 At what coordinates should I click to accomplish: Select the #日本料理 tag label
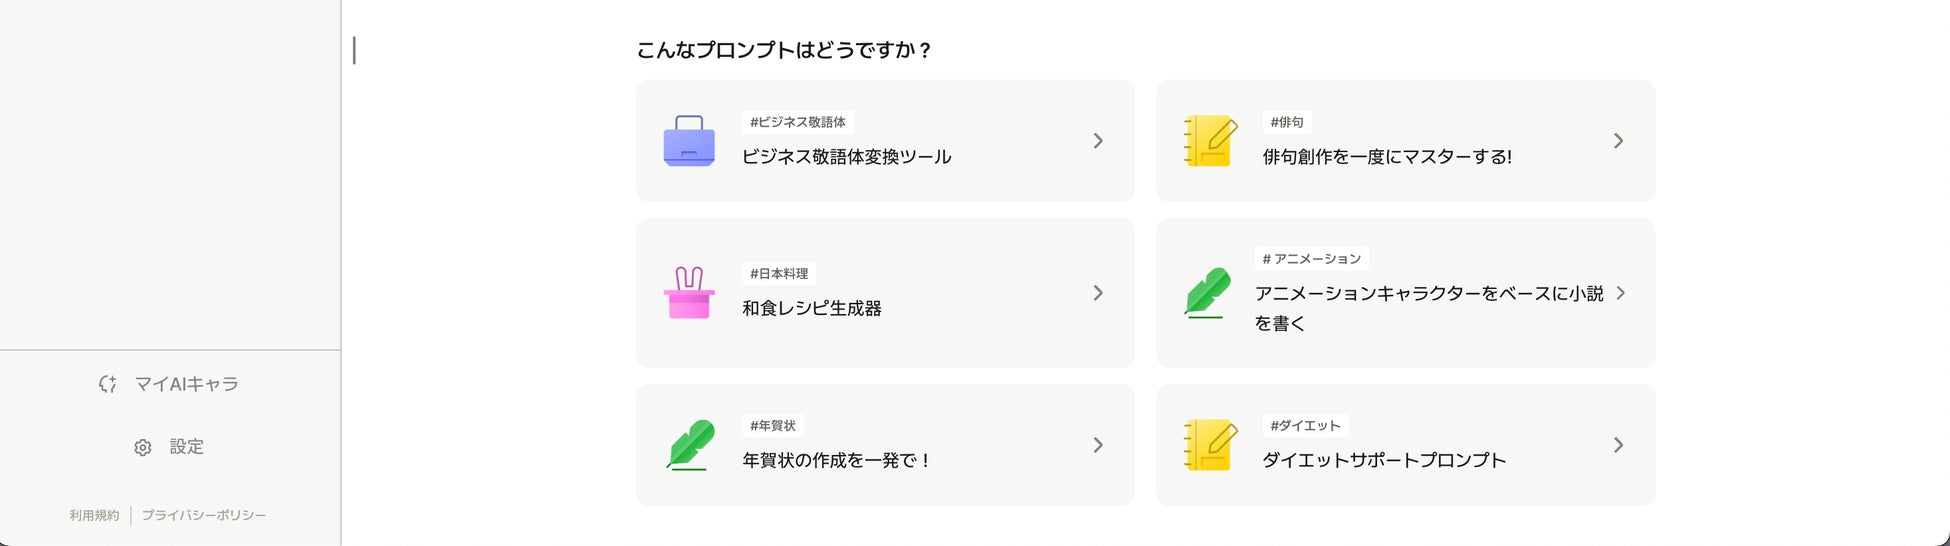pyautogui.click(x=779, y=273)
